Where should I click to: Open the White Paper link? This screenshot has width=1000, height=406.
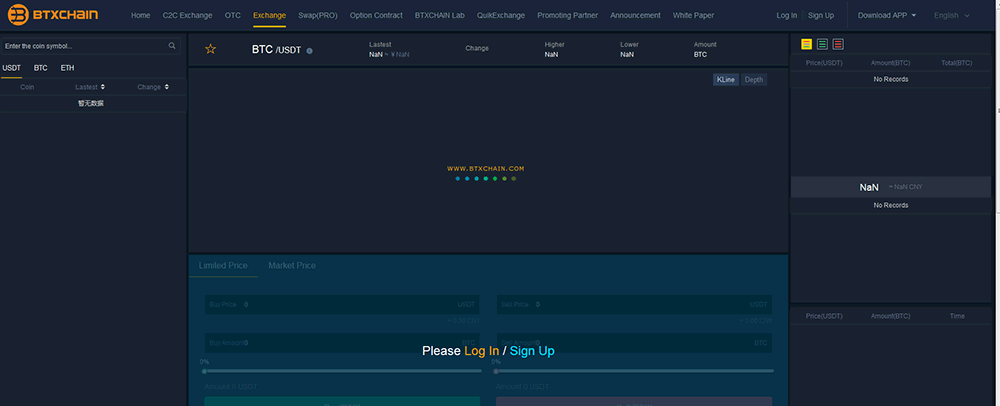(x=693, y=15)
